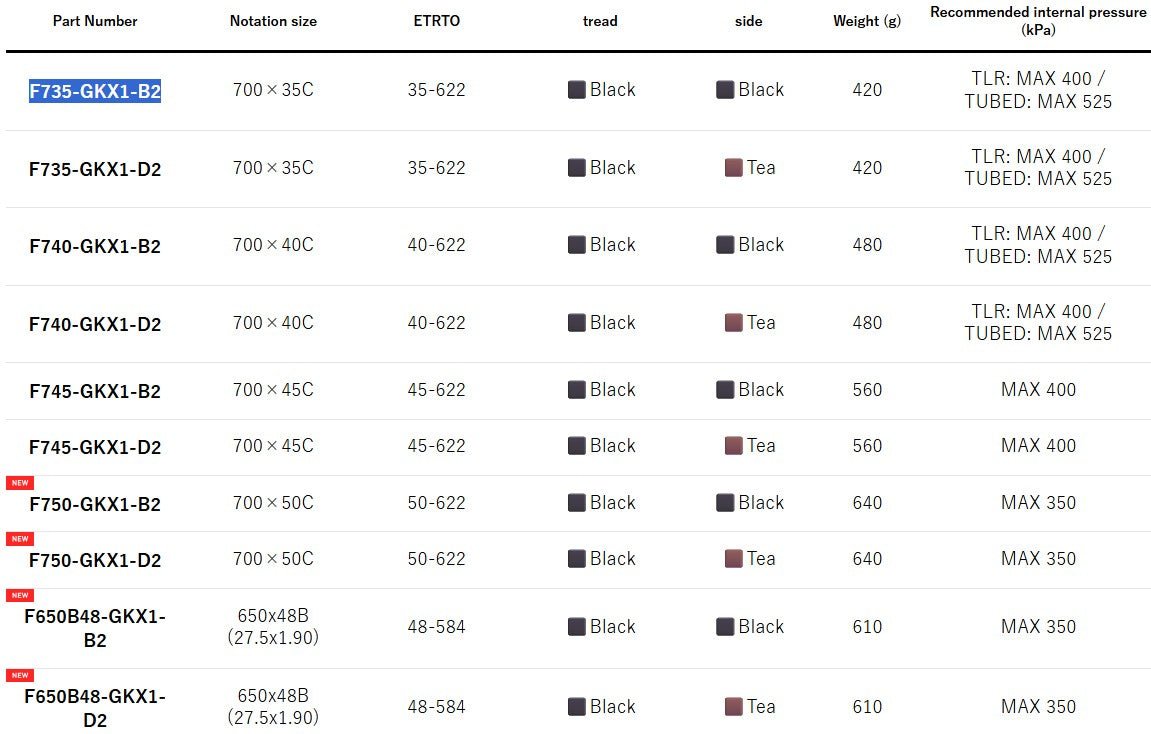1151x734 pixels.
Task: Click the highlighted F735-GKX1-B2 part number
Action: click(x=95, y=91)
